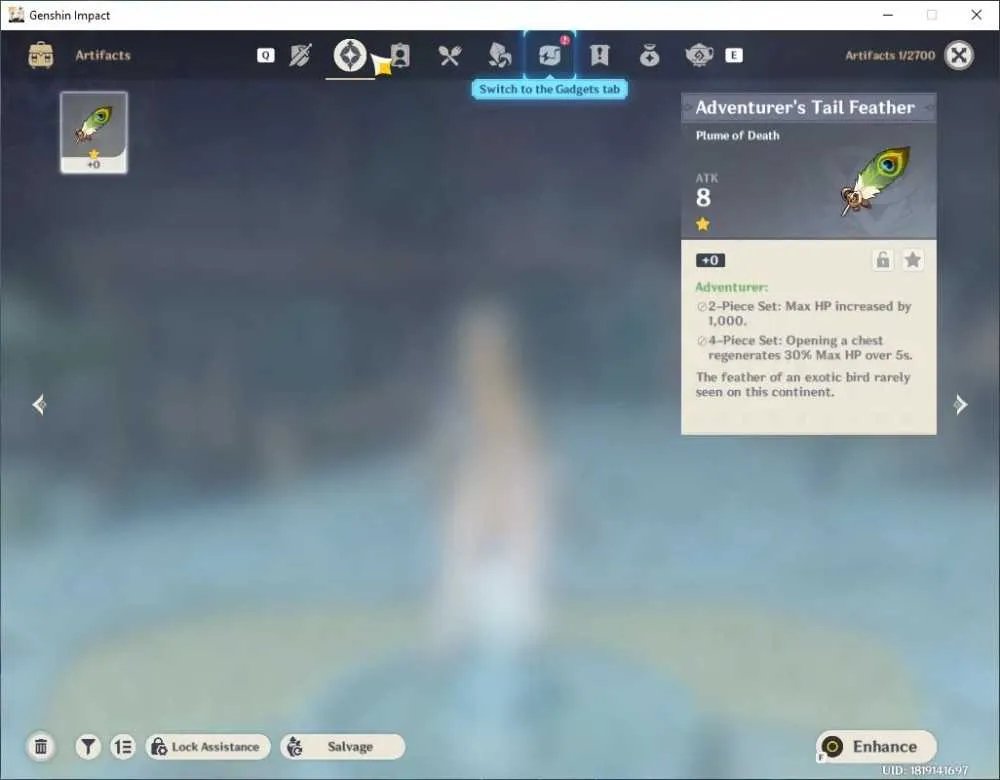Open the Quest items tab

pos(599,55)
